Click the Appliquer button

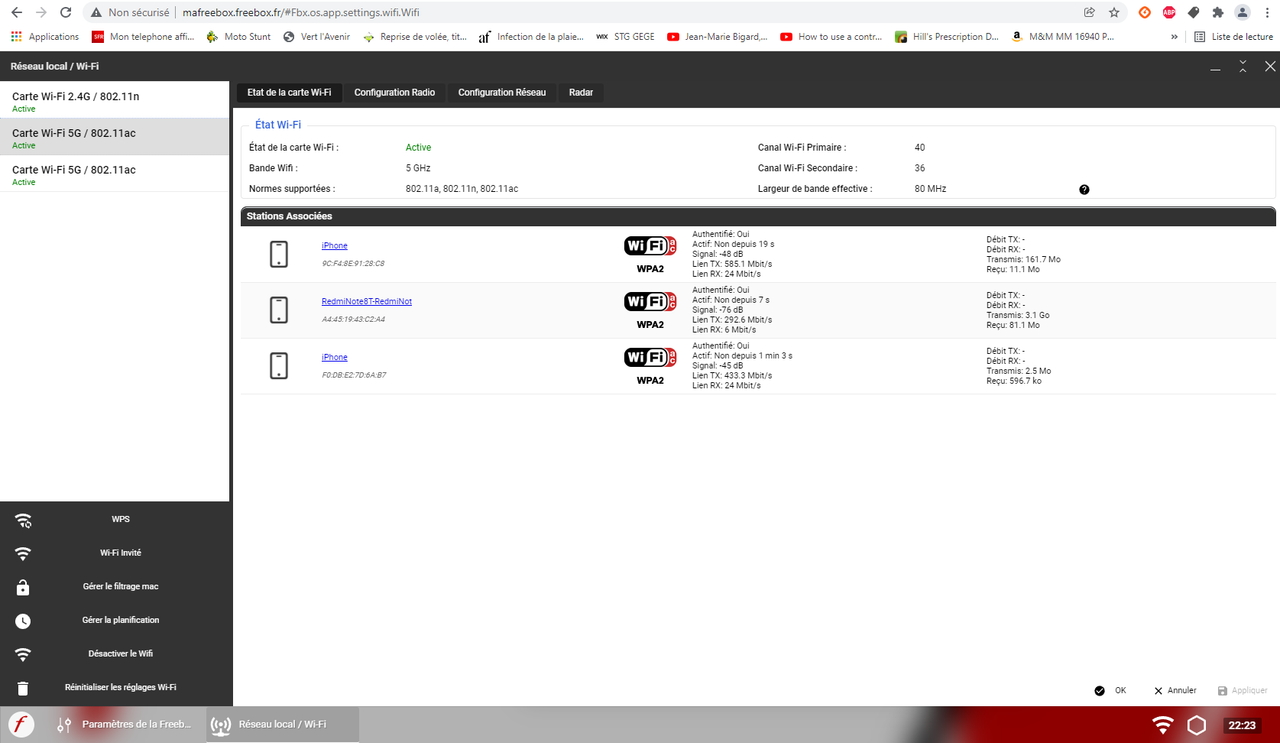pyautogui.click(x=1243, y=691)
